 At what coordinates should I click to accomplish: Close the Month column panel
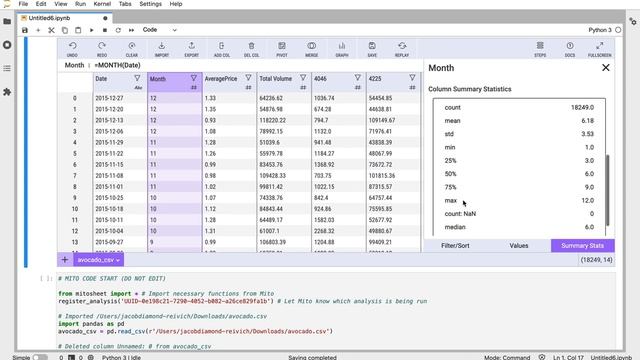605,68
